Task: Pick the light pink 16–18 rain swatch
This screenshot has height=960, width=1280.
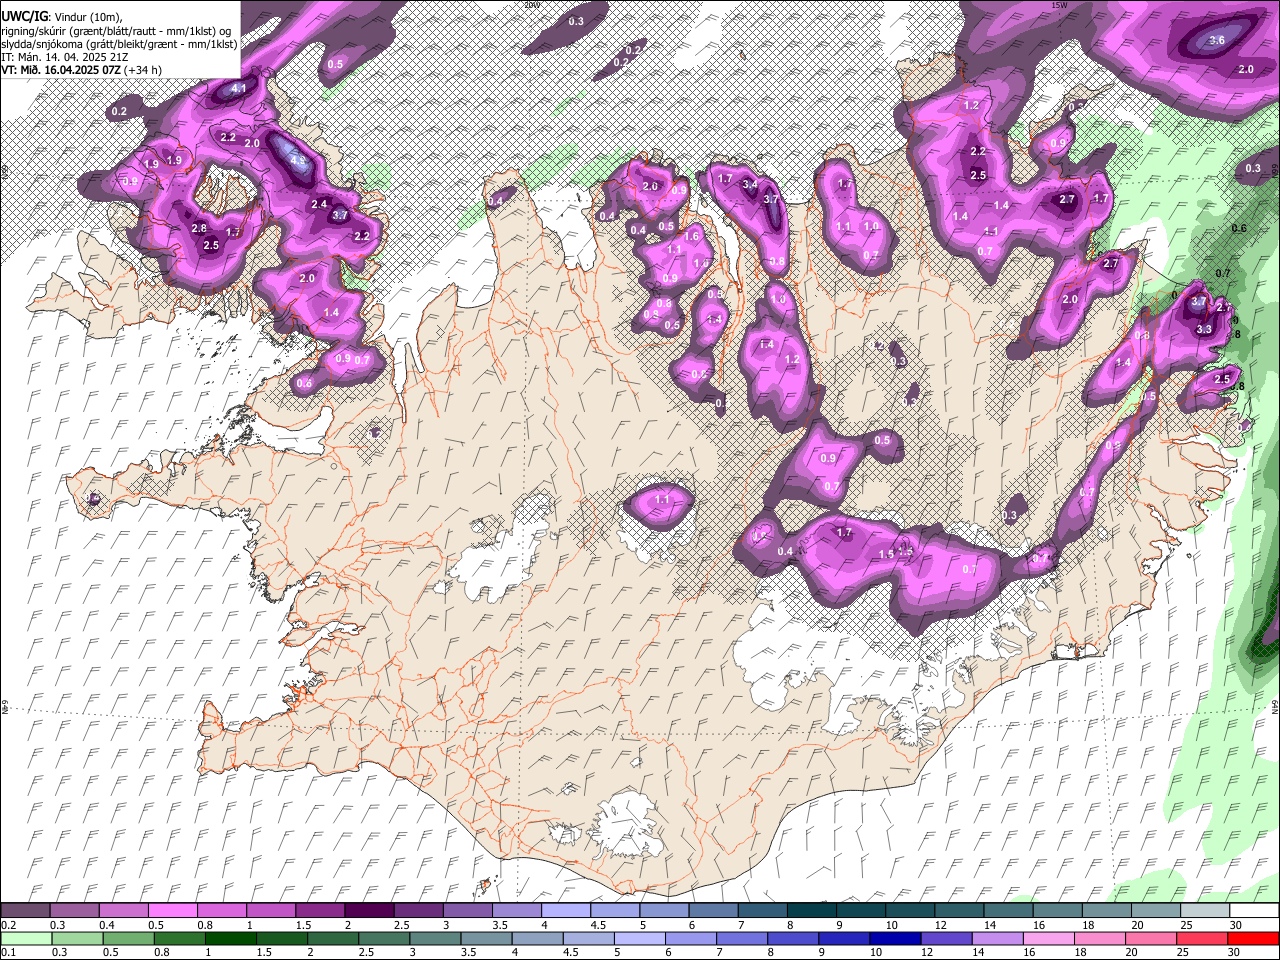Action: (1048, 938)
